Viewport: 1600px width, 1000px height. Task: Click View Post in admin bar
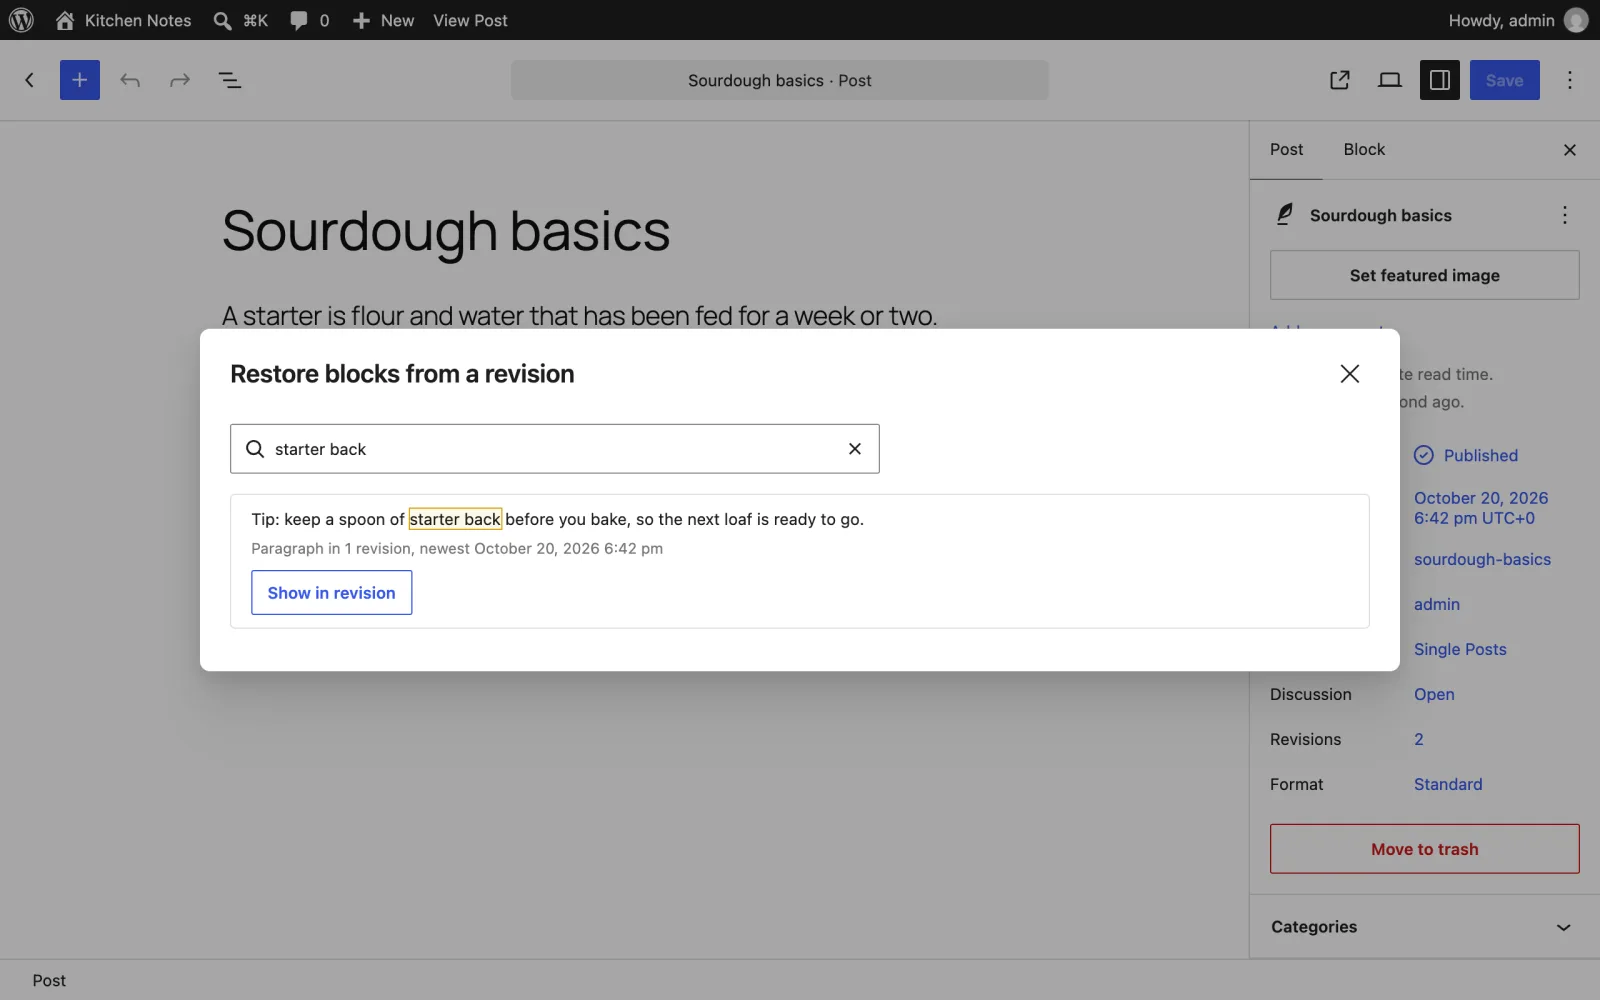pos(470,20)
